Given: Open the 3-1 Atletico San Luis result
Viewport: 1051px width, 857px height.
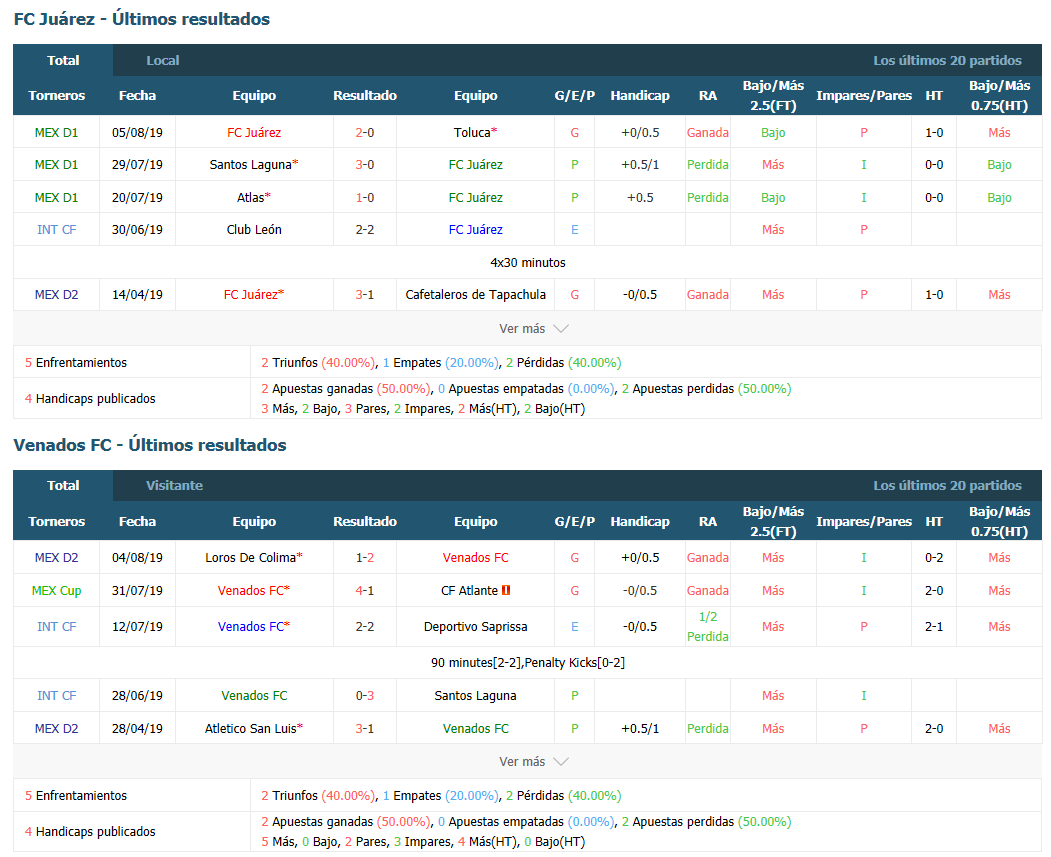Looking at the screenshot, I should coord(365,728).
